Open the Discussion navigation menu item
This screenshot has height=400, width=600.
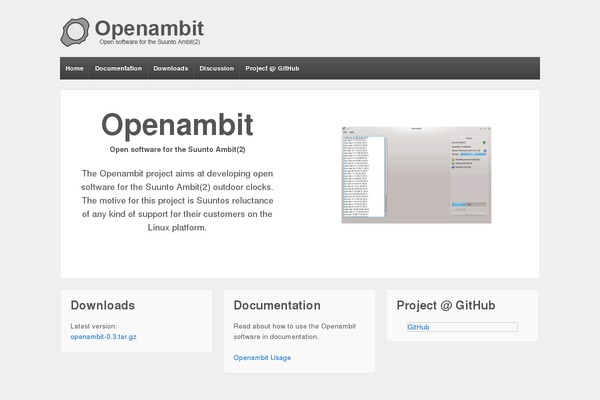click(x=216, y=68)
